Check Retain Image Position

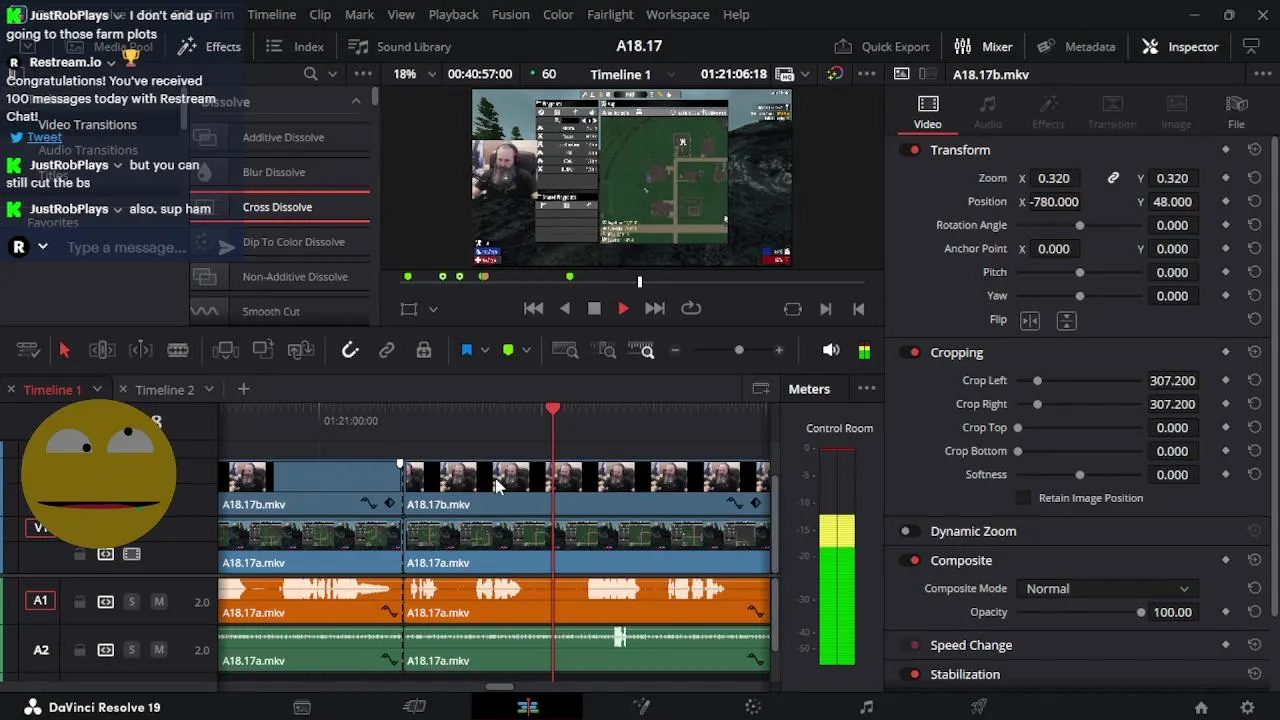(1023, 498)
